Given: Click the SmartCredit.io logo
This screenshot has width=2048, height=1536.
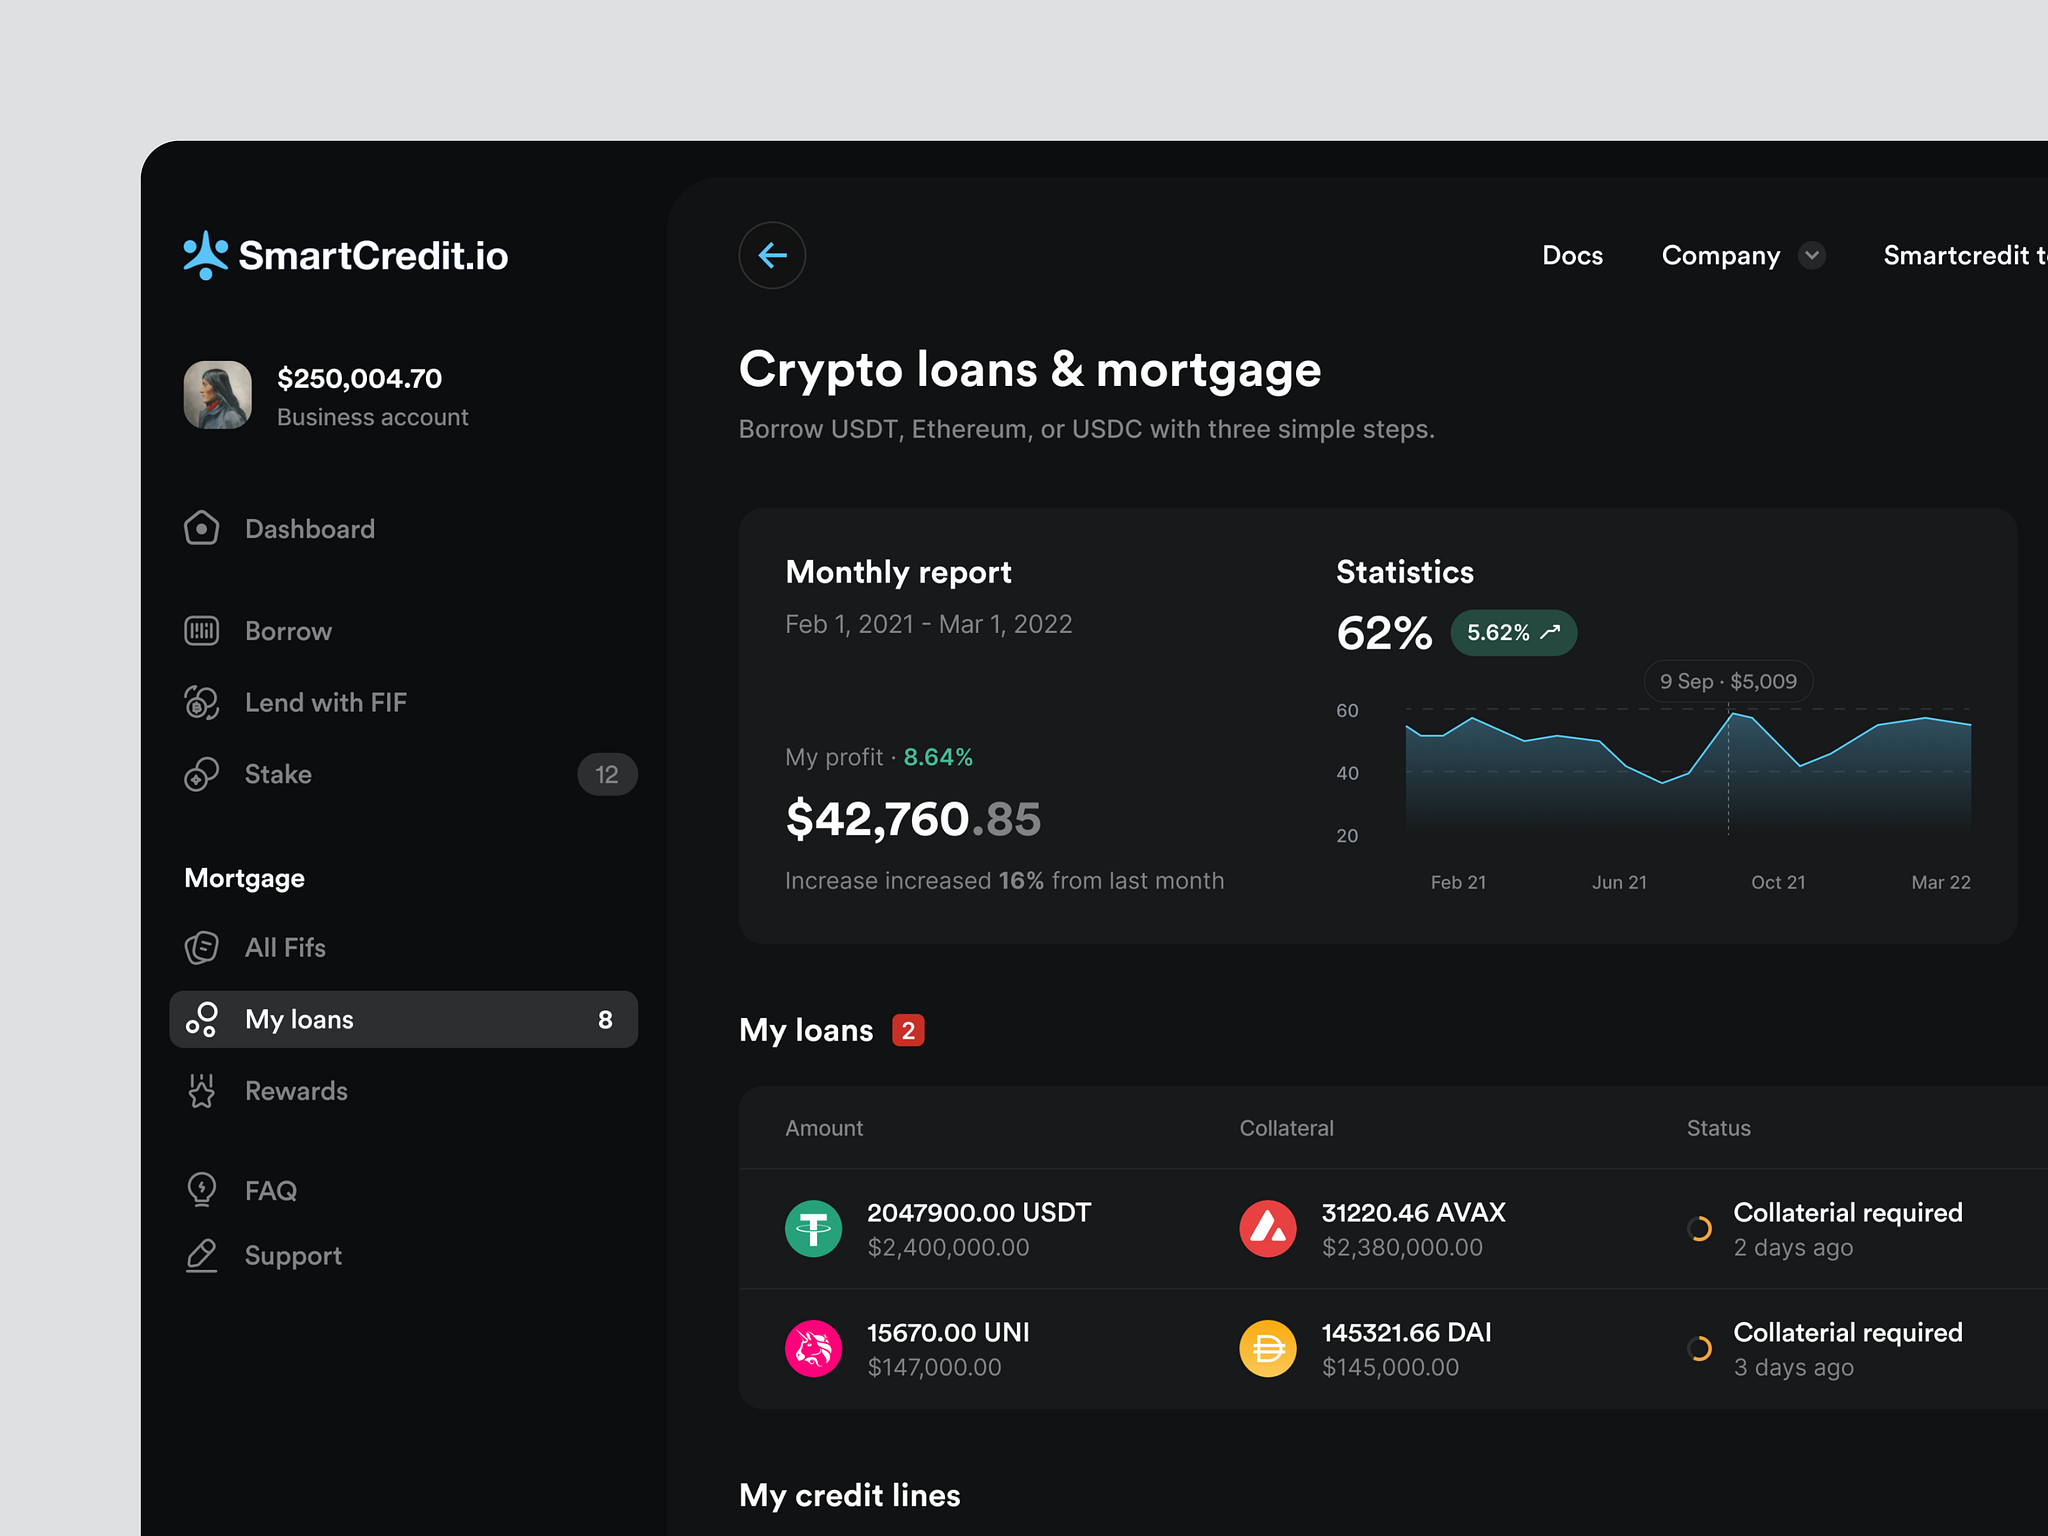Looking at the screenshot, I should click(345, 255).
